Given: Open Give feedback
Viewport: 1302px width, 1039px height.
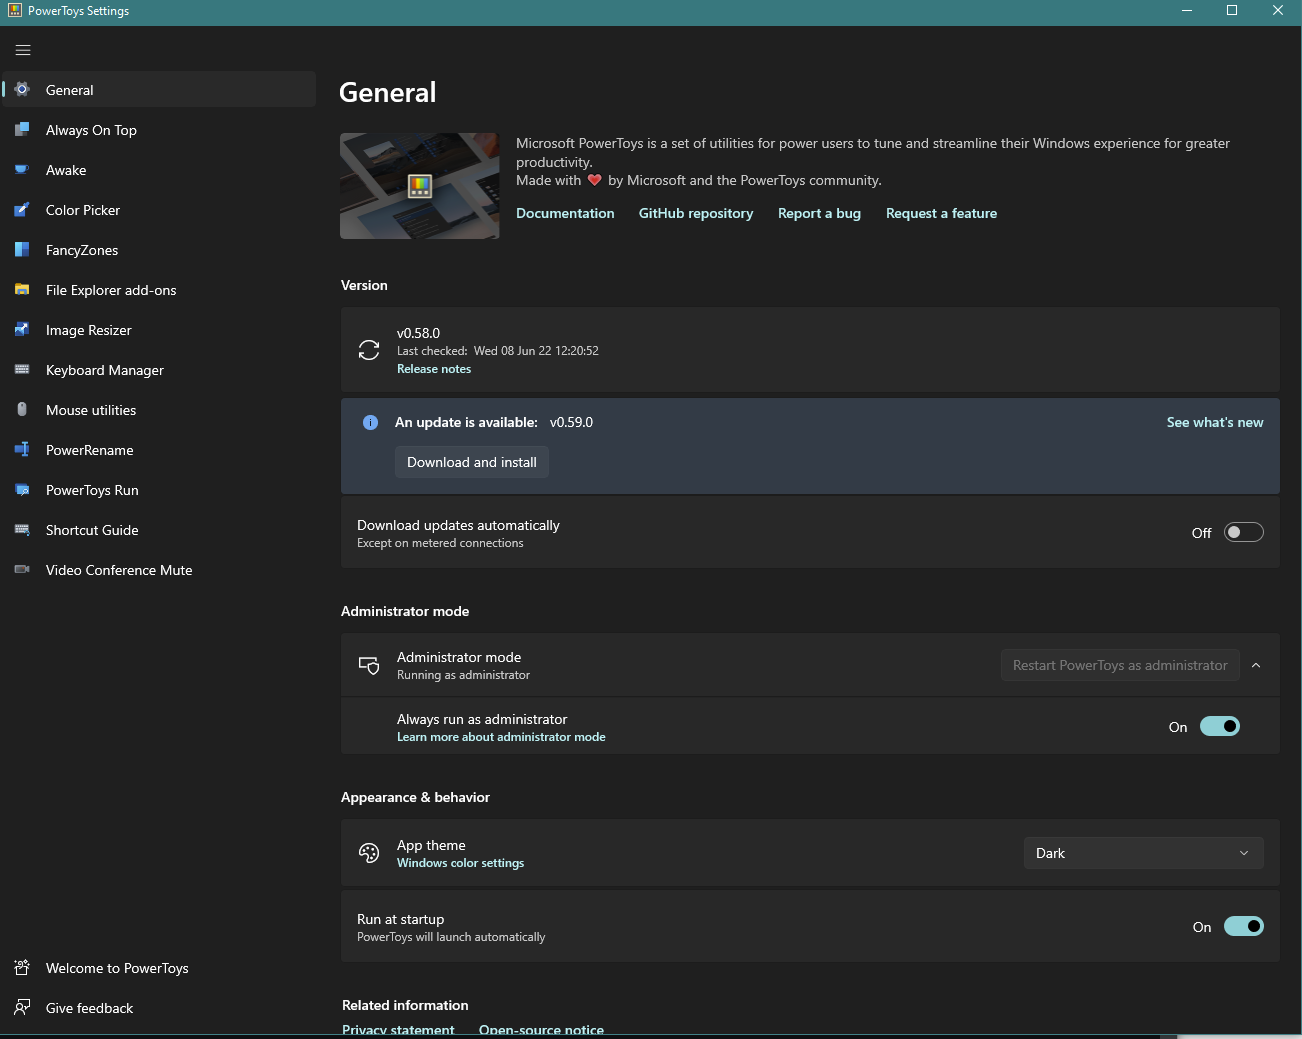Looking at the screenshot, I should click(89, 1007).
